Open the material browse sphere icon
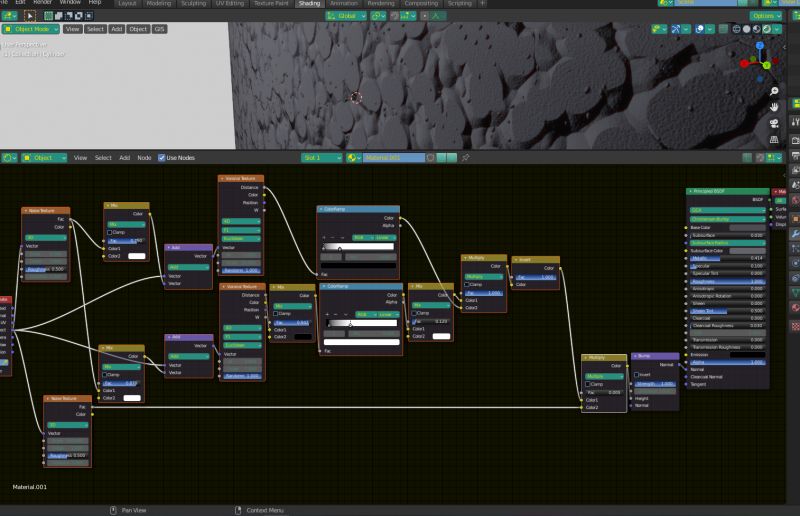The image size is (800, 516). point(354,158)
